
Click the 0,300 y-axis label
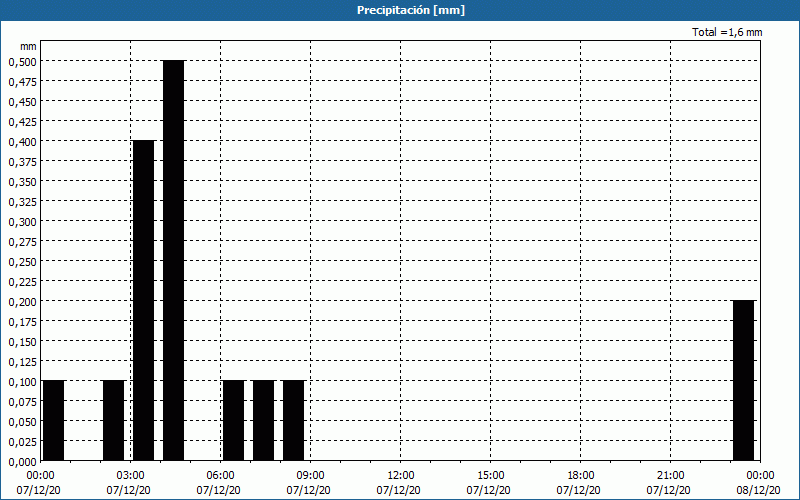(x=22, y=222)
